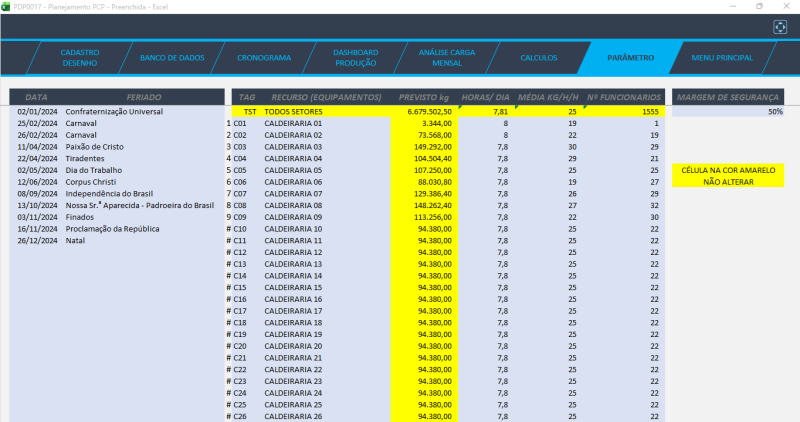This screenshot has height=422, width=800.
Task: Restore down the Excel window
Action: (x=759, y=6)
